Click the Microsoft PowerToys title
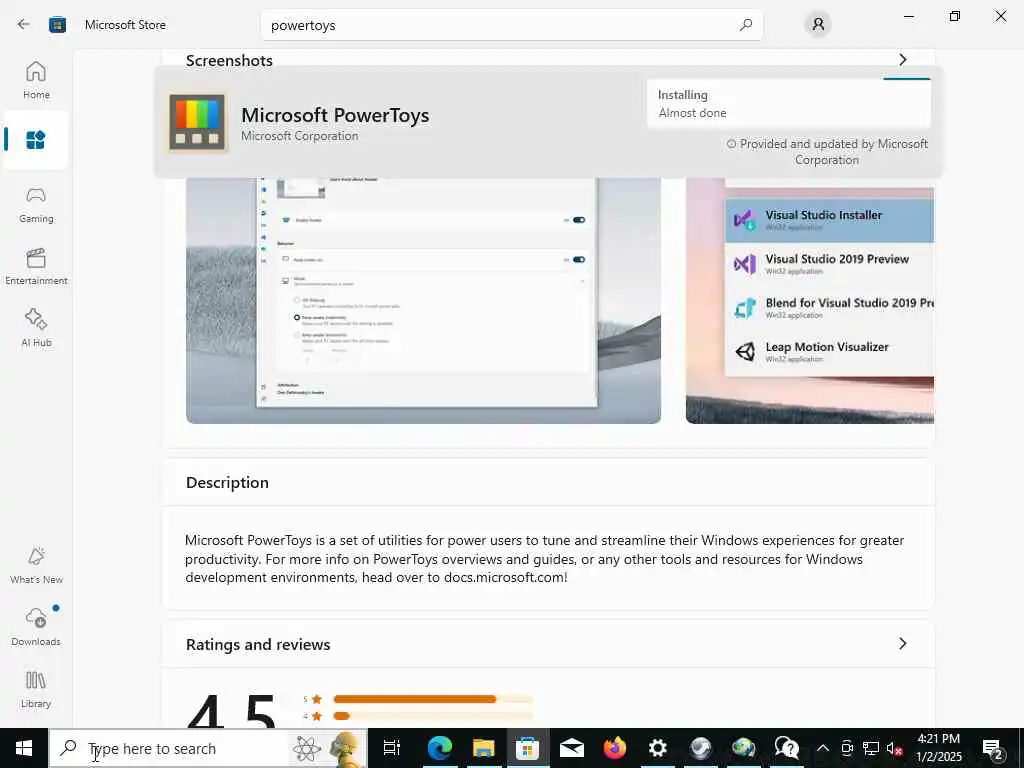 pyautogui.click(x=335, y=115)
